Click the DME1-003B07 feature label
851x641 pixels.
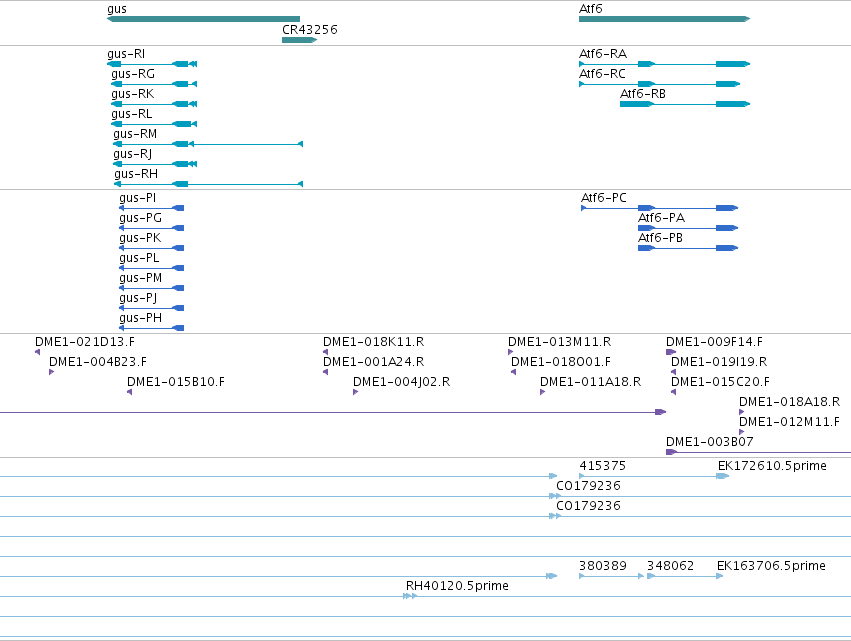pyautogui.click(x=709, y=442)
